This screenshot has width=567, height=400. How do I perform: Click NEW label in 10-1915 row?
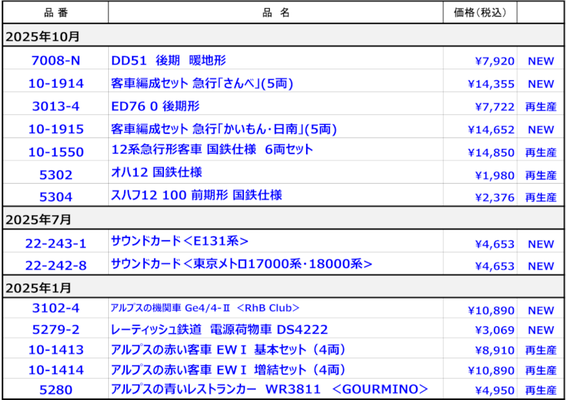coord(541,129)
